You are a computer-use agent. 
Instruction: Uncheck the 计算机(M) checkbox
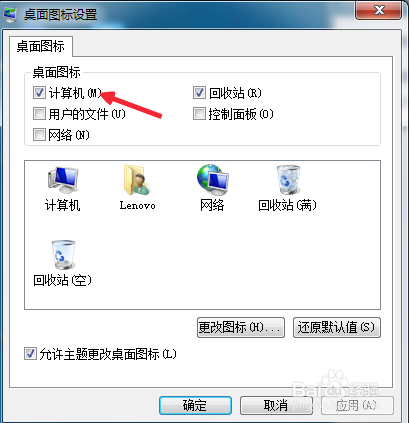[x=39, y=93]
